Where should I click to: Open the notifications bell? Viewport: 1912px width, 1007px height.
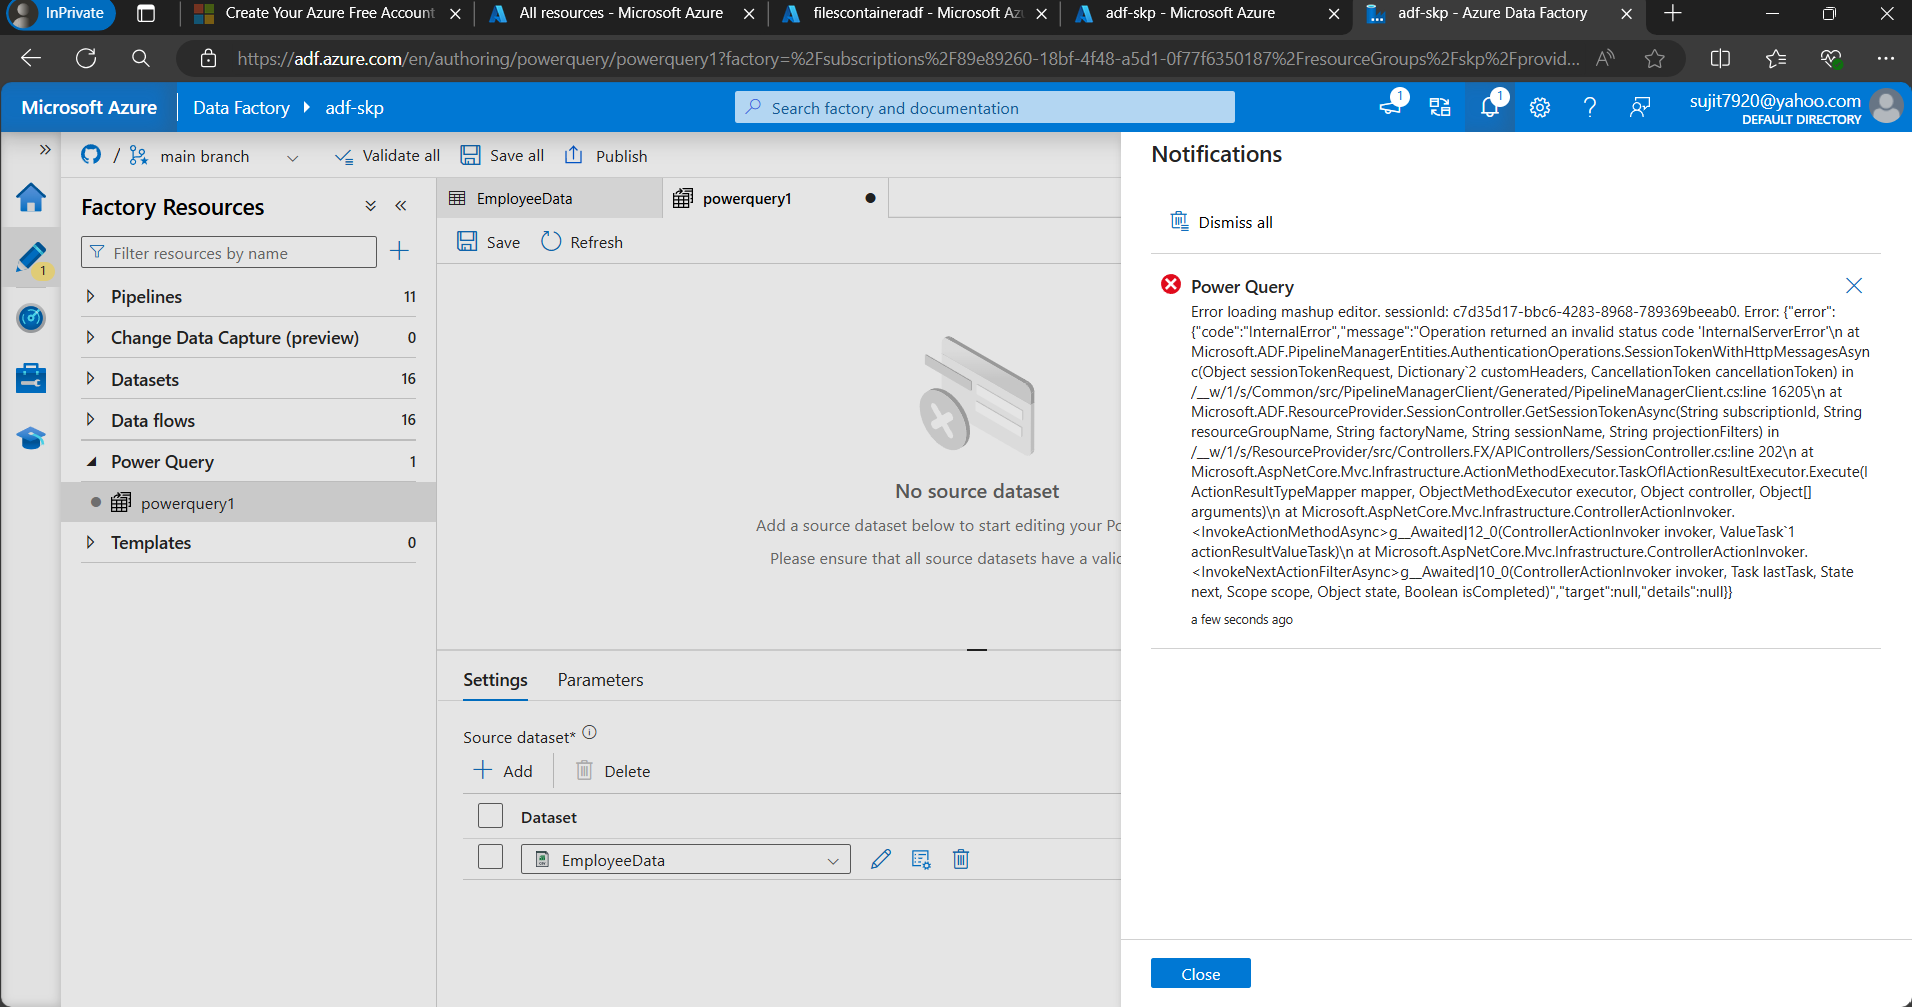[x=1490, y=107]
